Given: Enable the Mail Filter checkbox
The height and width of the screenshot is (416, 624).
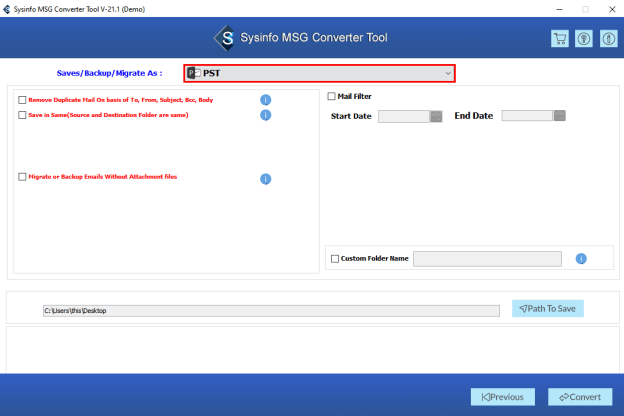Looking at the screenshot, I should point(332,96).
